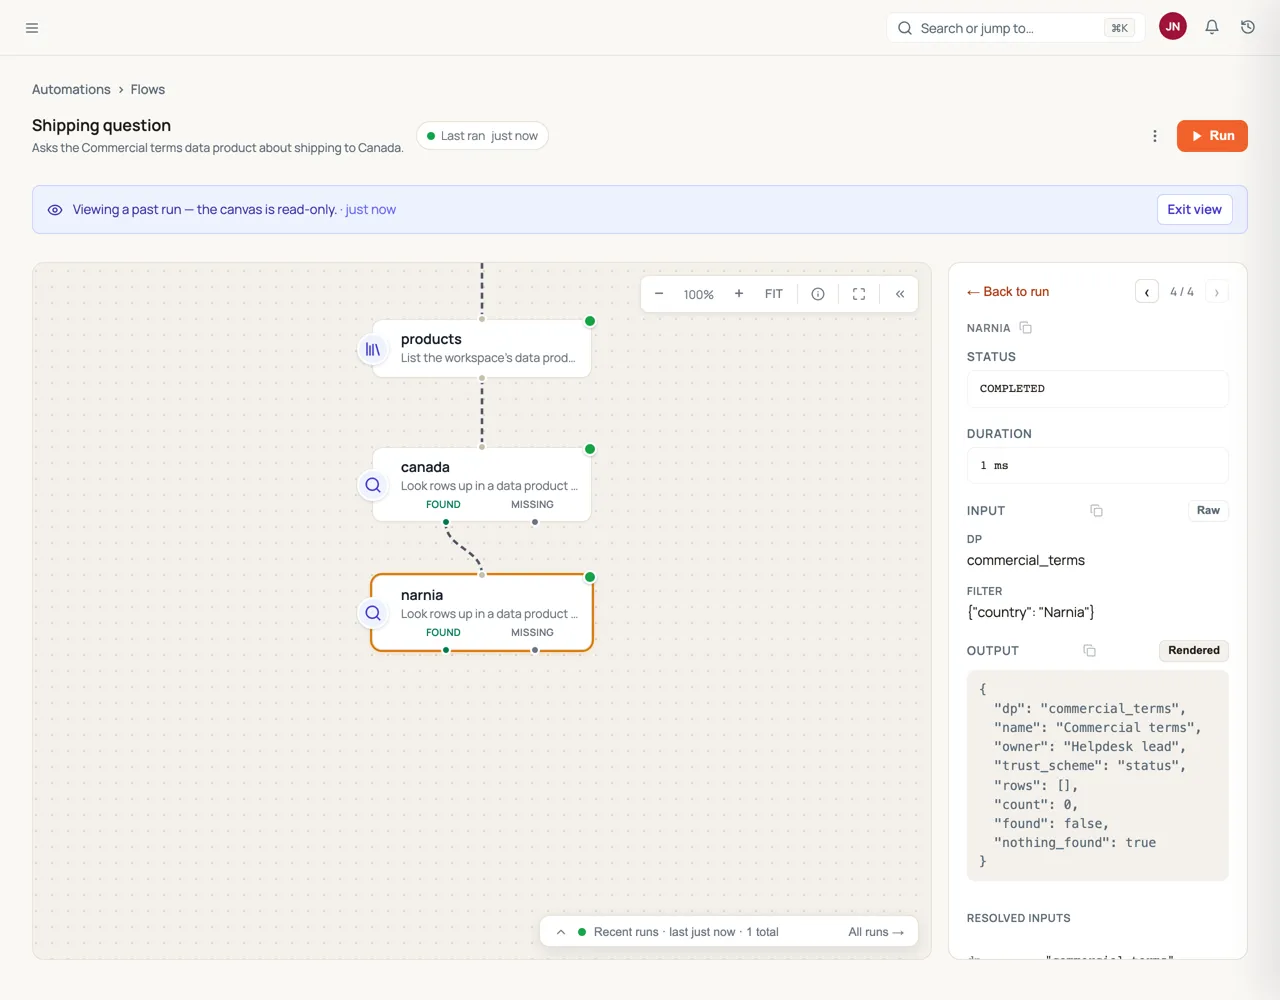
Task: Click the 100% zoom level
Action: click(699, 295)
